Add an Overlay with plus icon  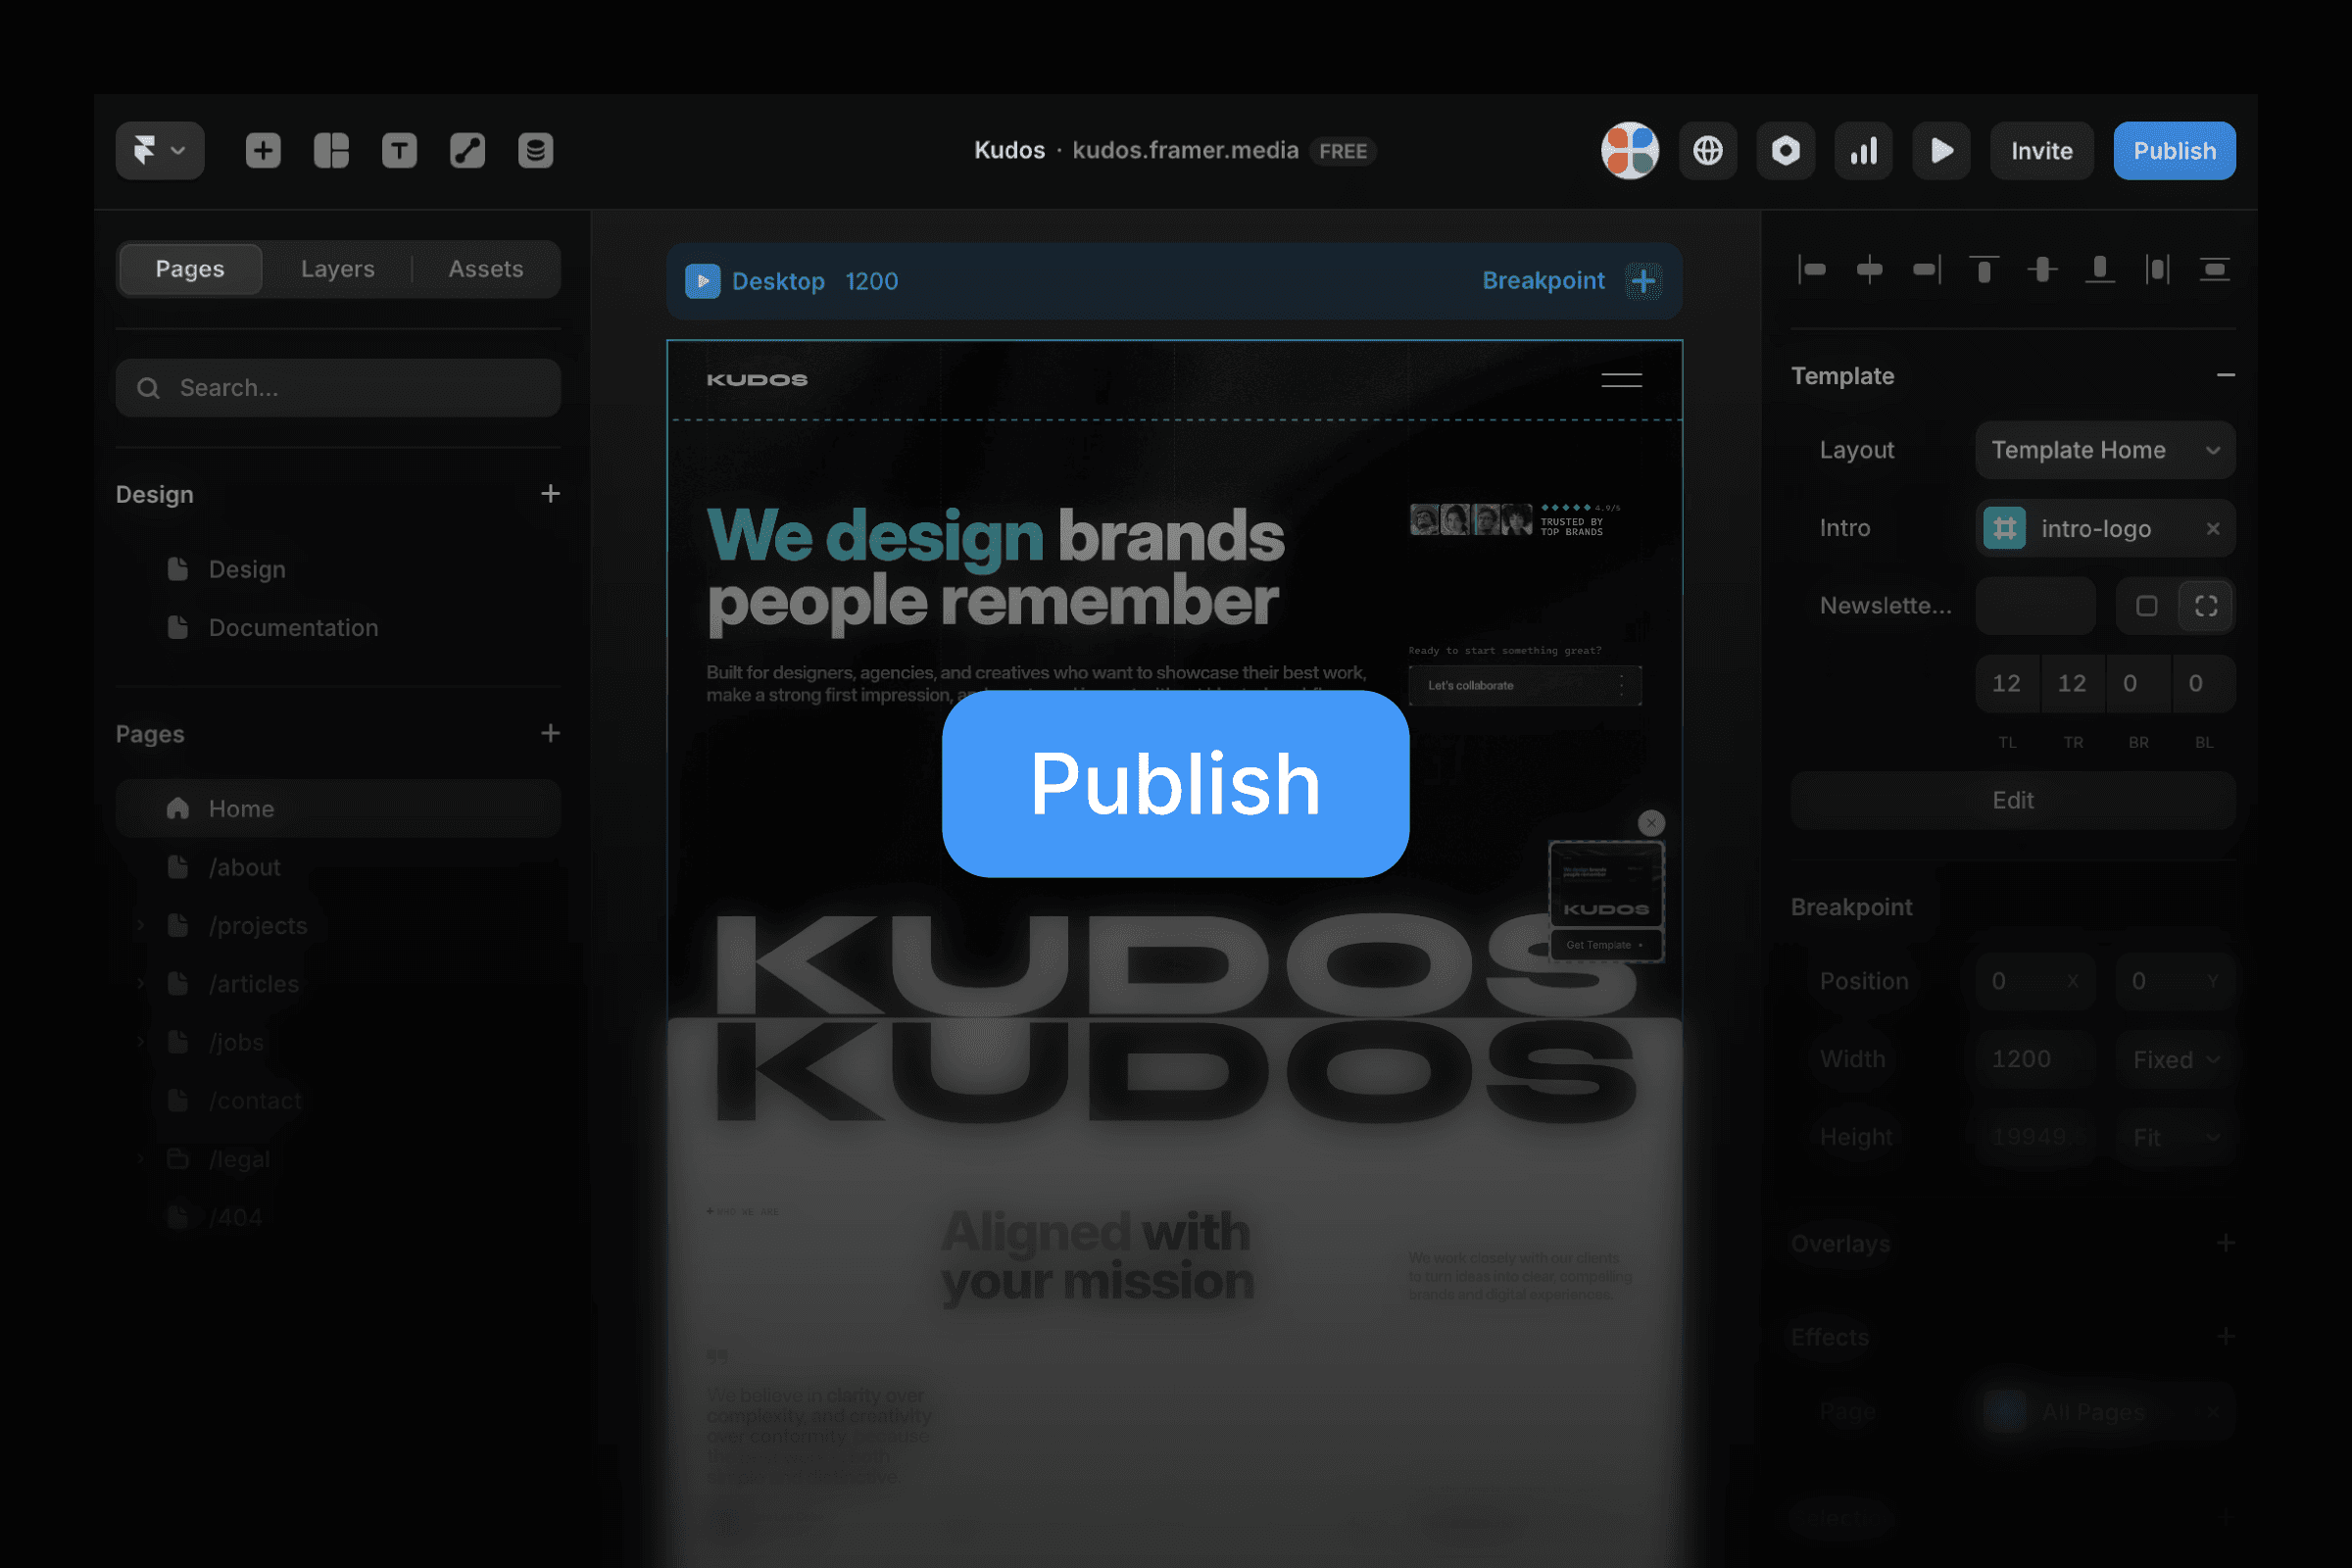[2225, 1243]
